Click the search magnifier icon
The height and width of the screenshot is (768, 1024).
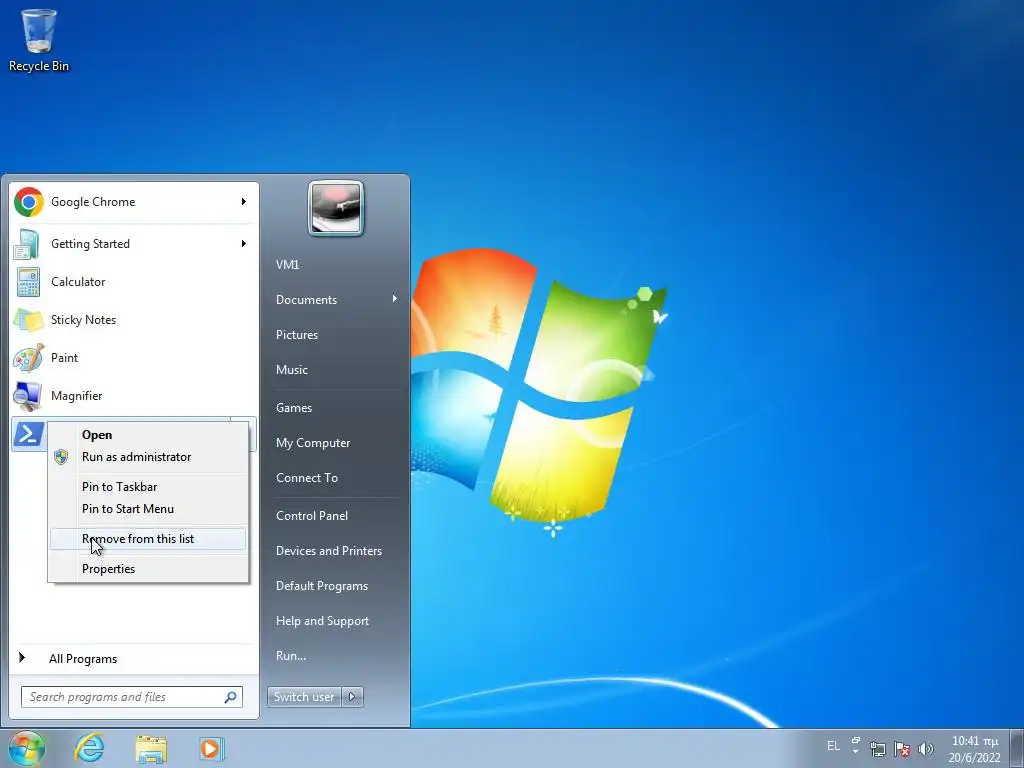pos(231,697)
